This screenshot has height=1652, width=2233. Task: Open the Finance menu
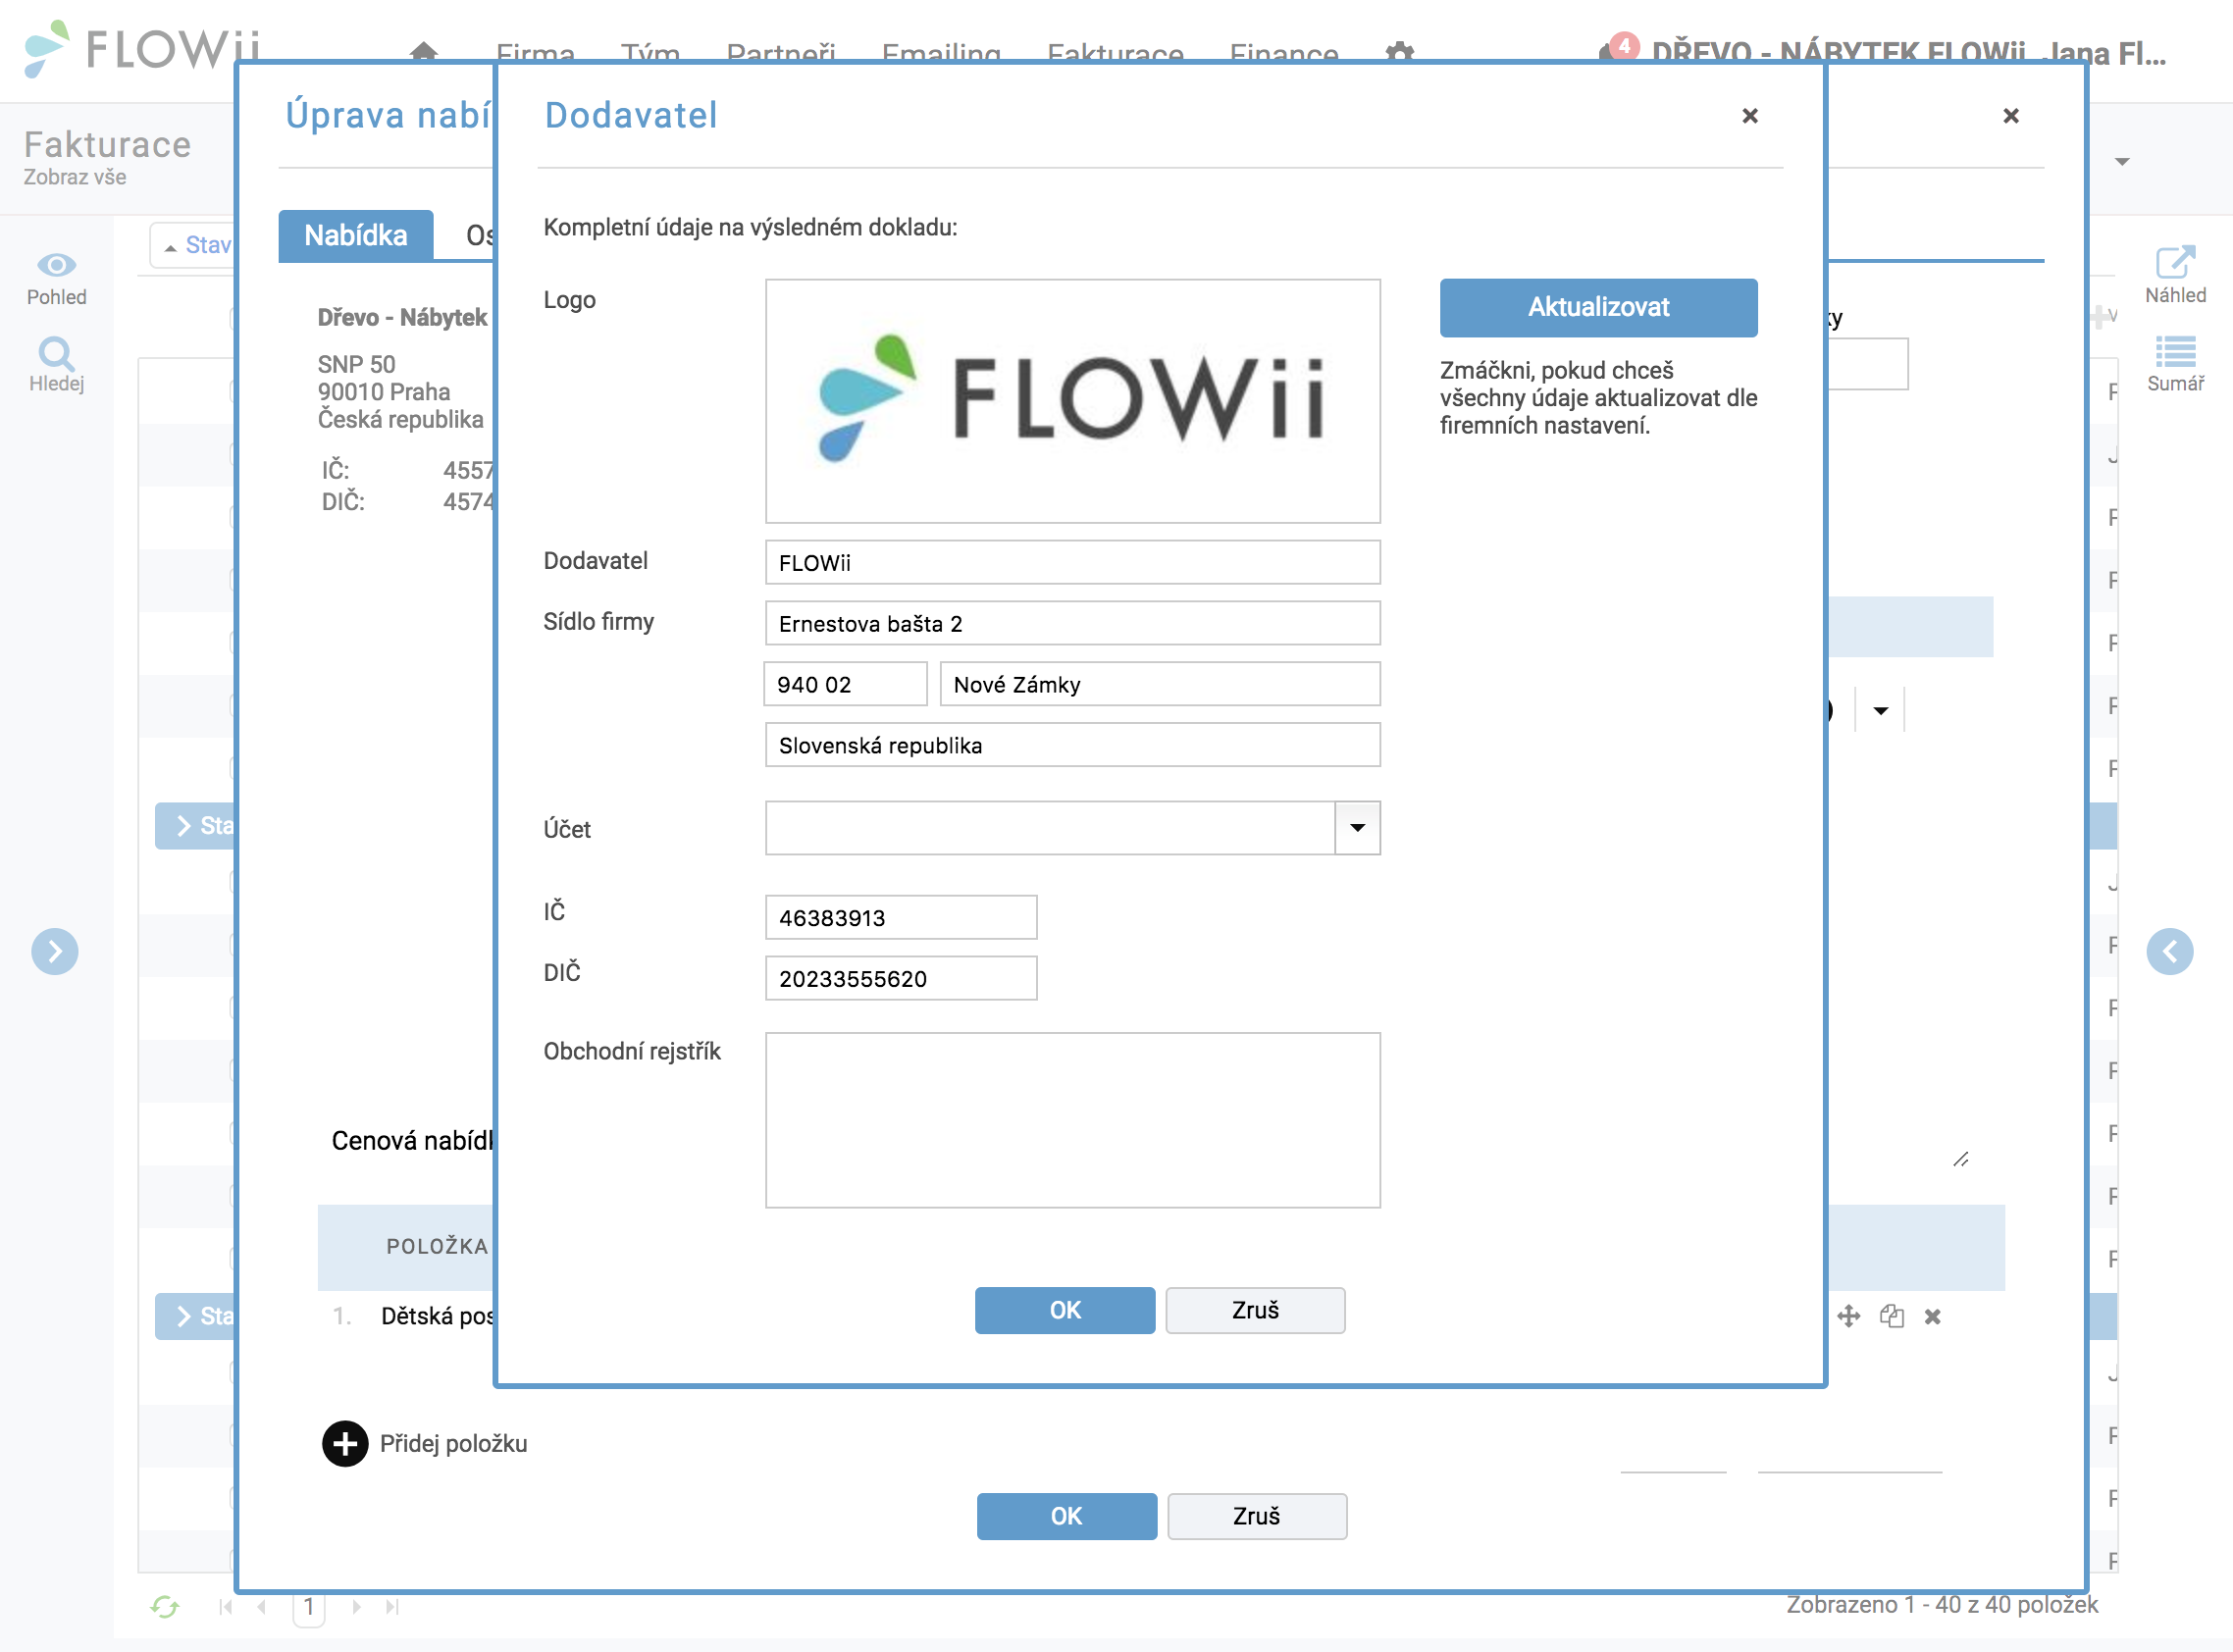[1284, 52]
